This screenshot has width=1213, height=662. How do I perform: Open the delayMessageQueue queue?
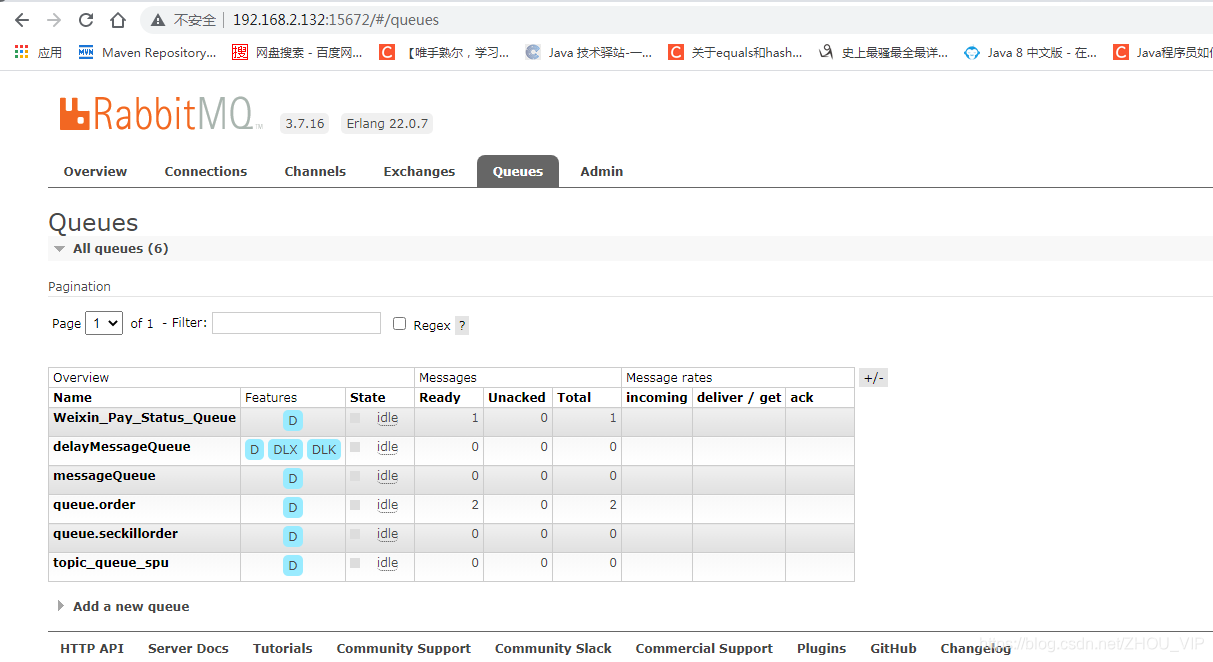(122, 447)
